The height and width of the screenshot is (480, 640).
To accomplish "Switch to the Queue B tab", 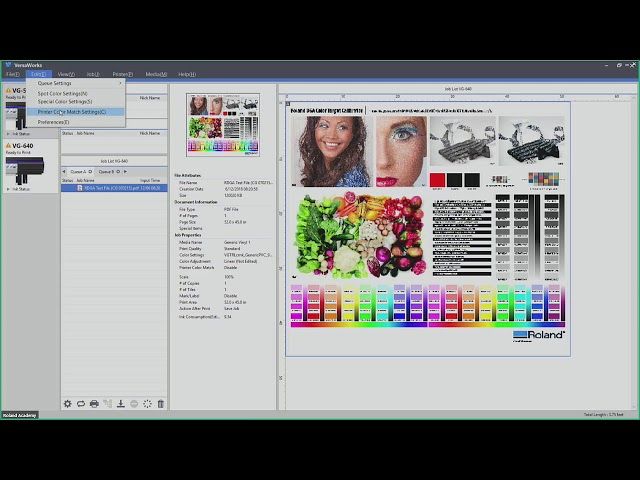I will [106, 171].
